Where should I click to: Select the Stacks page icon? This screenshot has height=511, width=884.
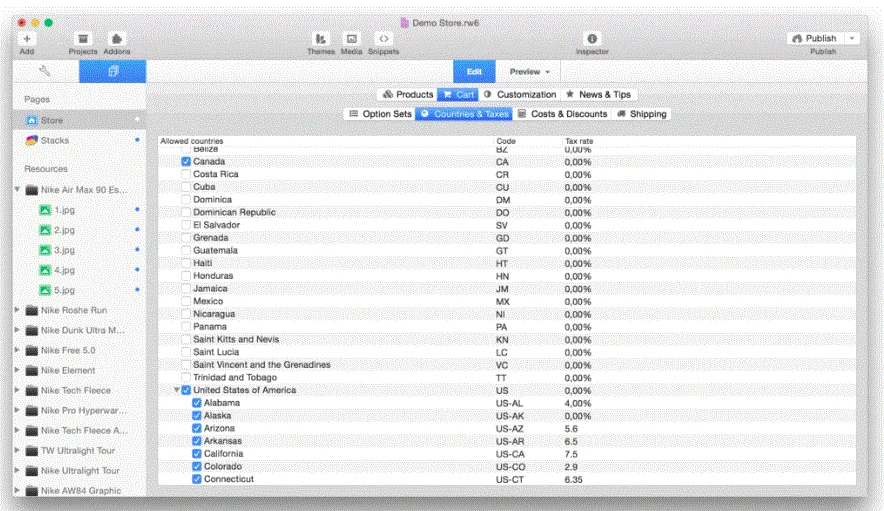pyautogui.click(x=32, y=140)
